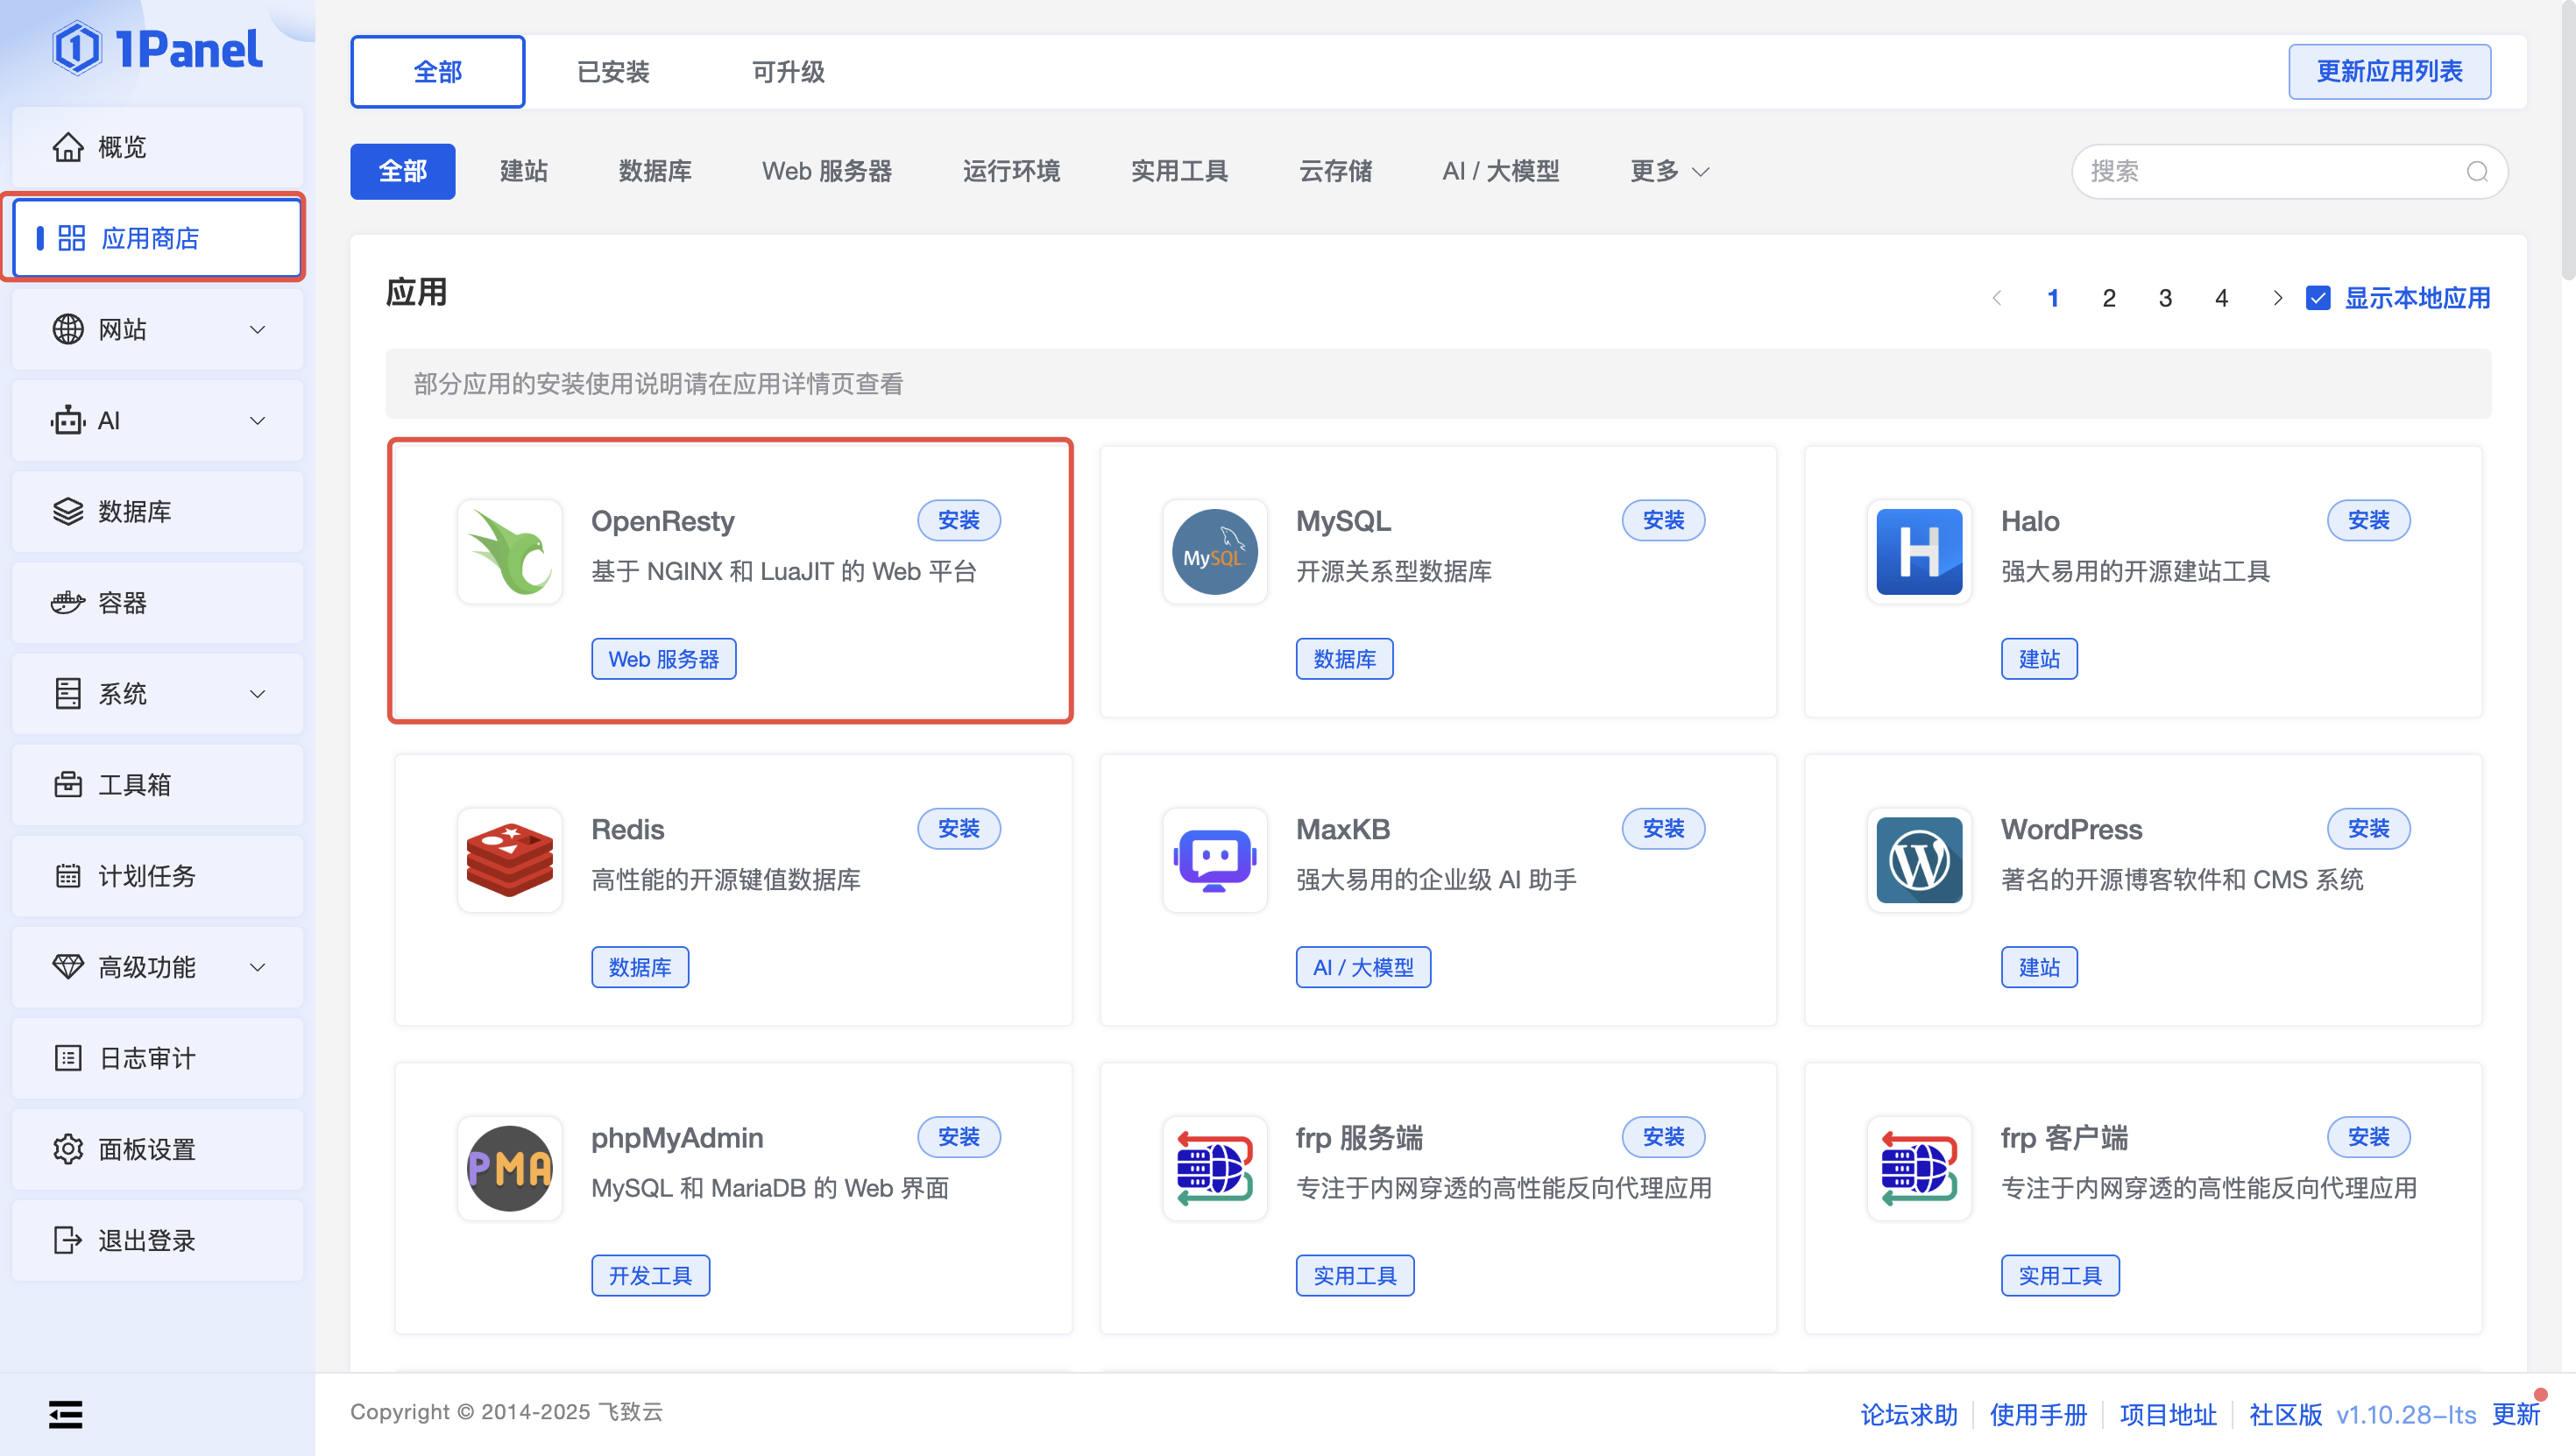Expand the 高级功能 sidebar submenu chevron
Viewport: 2576px width, 1456px height.
257,967
